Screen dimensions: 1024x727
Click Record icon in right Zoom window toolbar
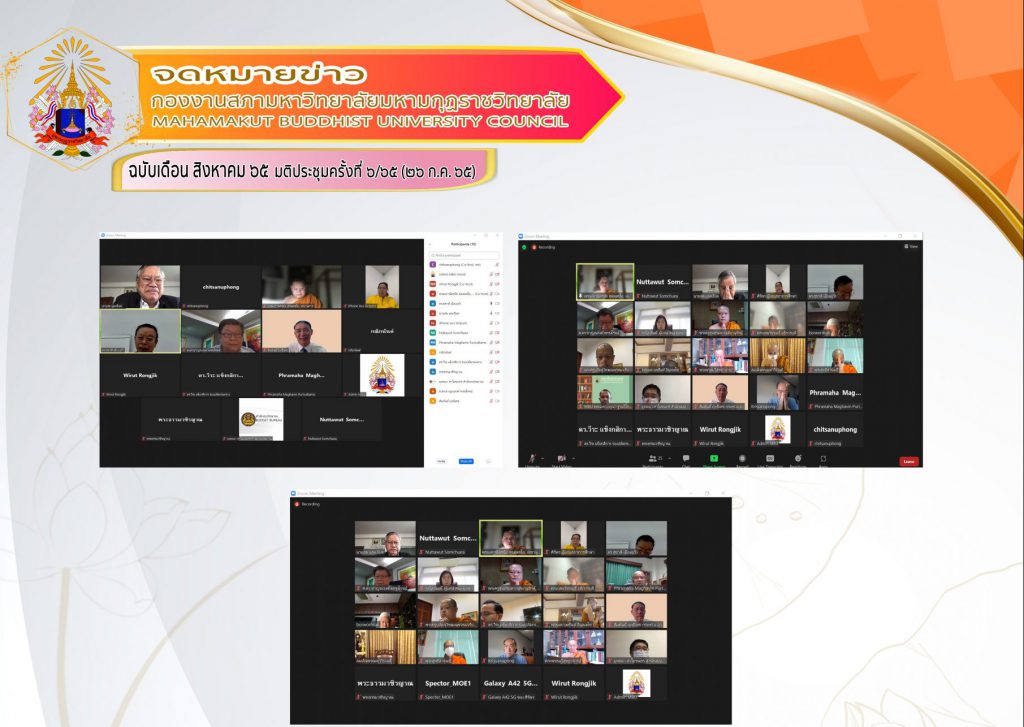tap(742, 458)
